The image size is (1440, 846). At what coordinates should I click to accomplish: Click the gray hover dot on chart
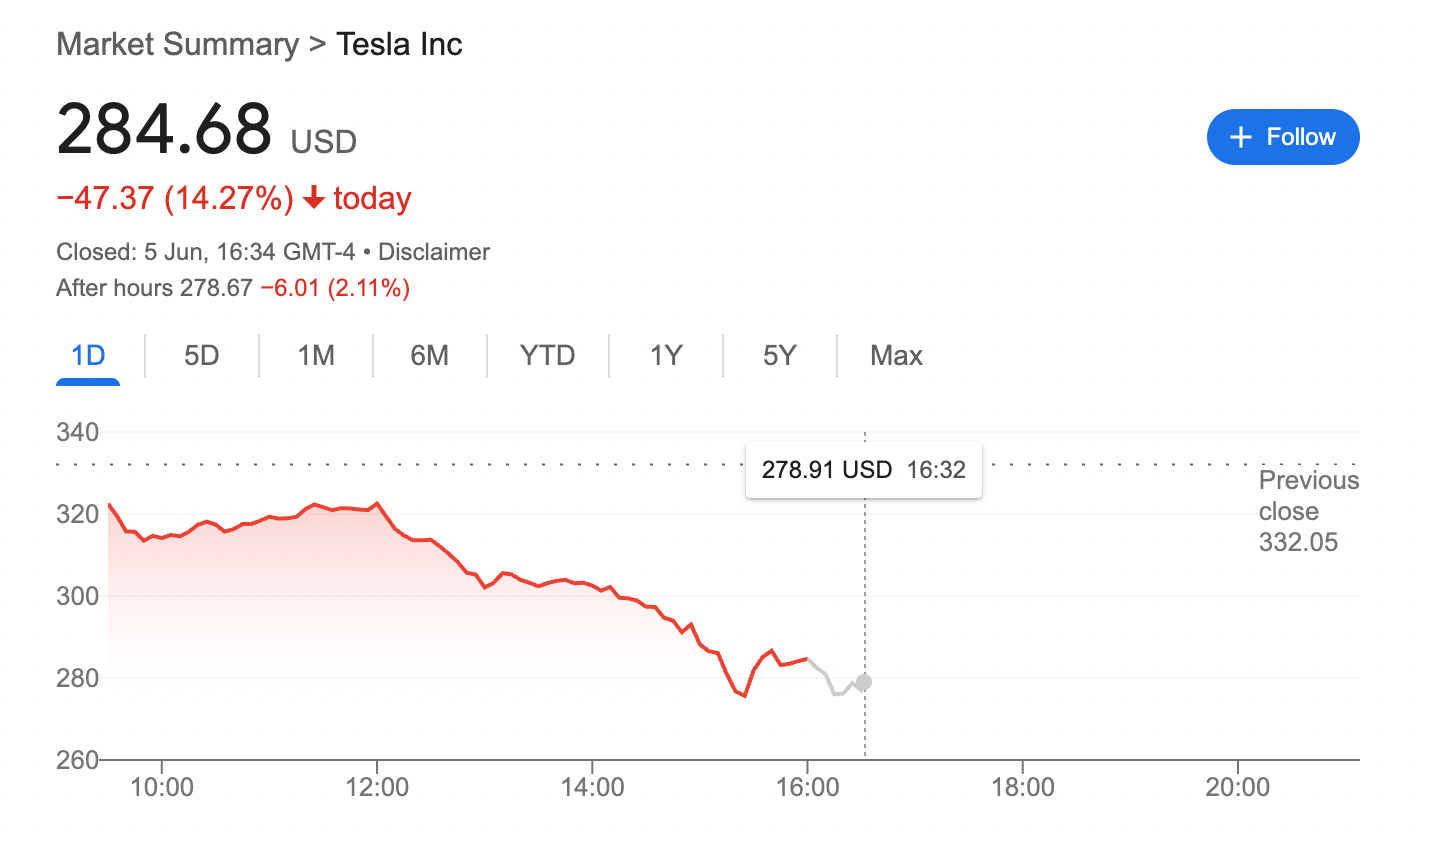coord(864,682)
